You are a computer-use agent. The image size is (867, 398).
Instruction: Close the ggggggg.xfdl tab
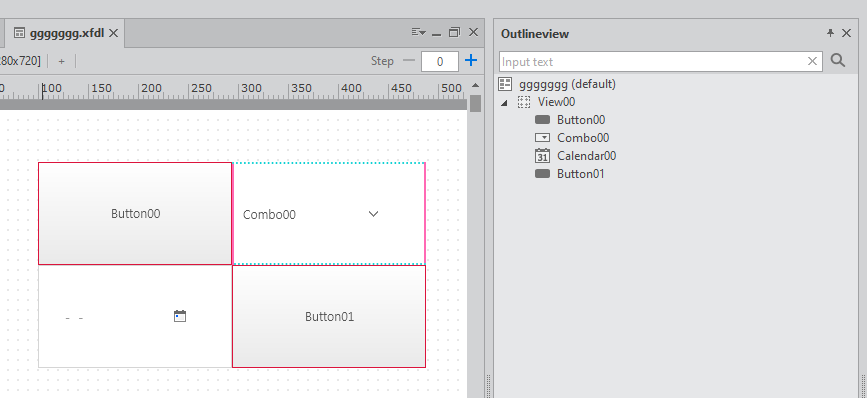coord(113,33)
